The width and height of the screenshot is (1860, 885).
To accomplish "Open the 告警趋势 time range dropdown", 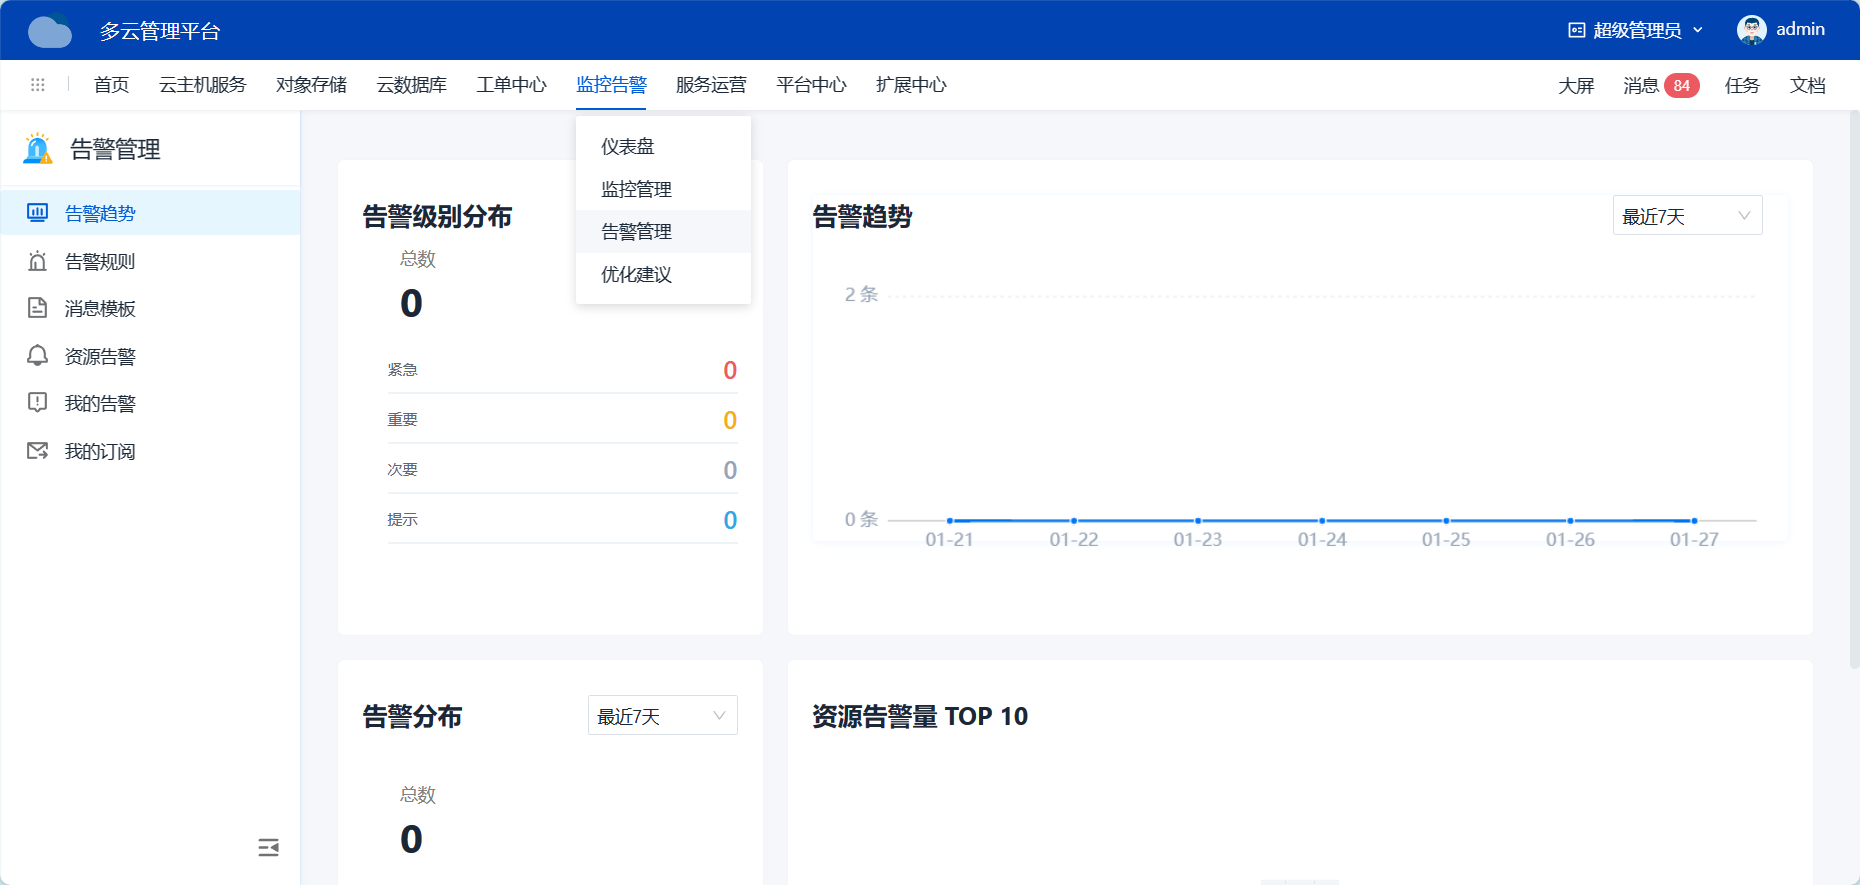I will click(x=1687, y=216).
